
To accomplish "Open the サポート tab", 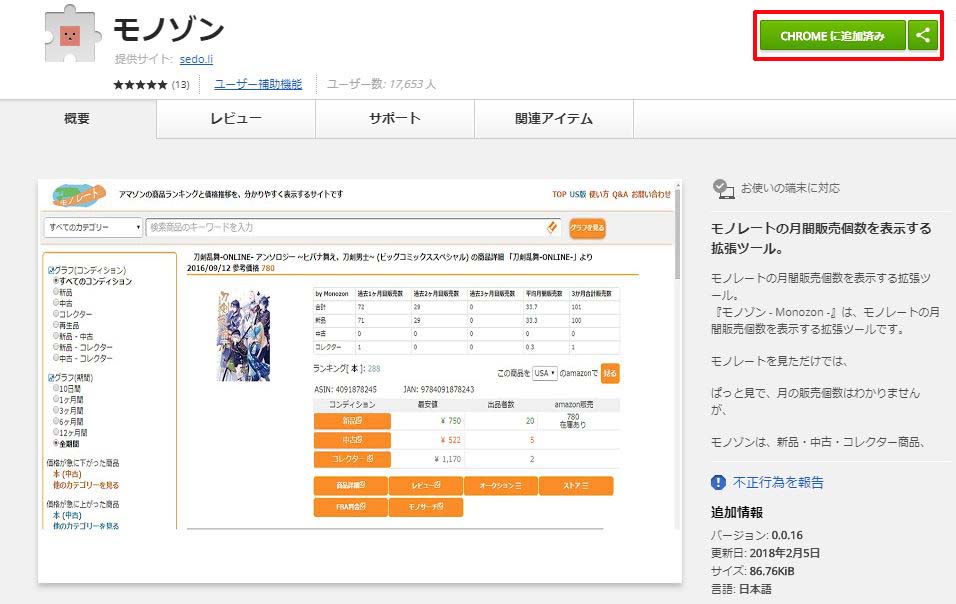I will tap(395, 118).
